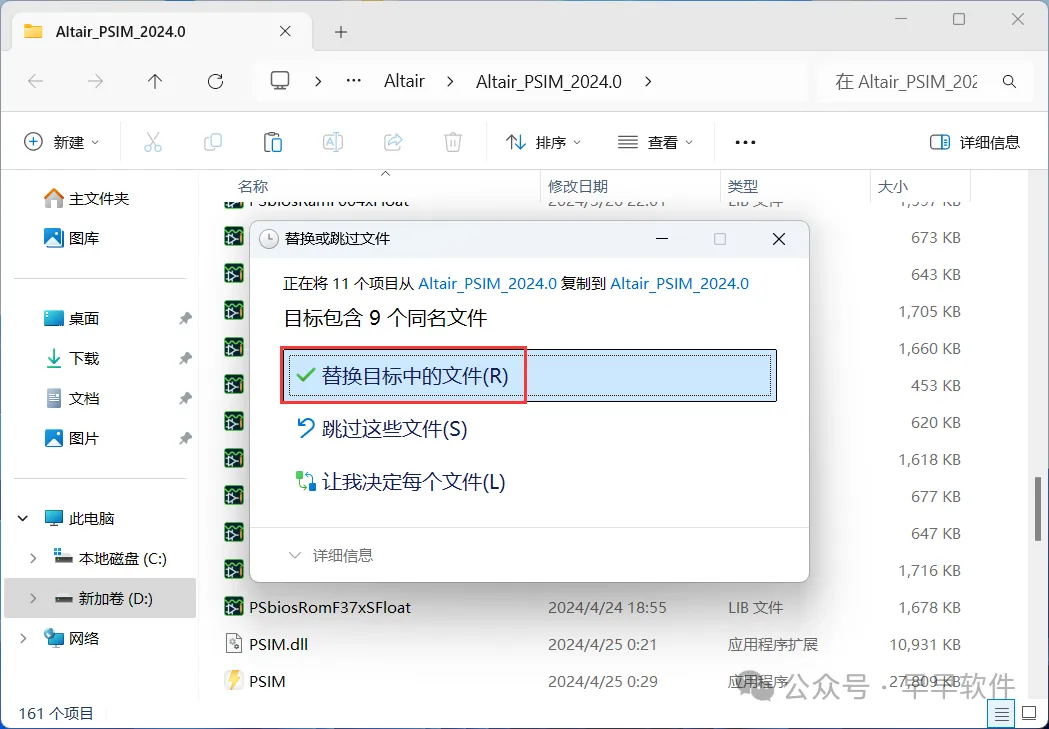Select 本地磁盘 (C:) drive
Image resolution: width=1049 pixels, height=729 pixels.
[110, 558]
